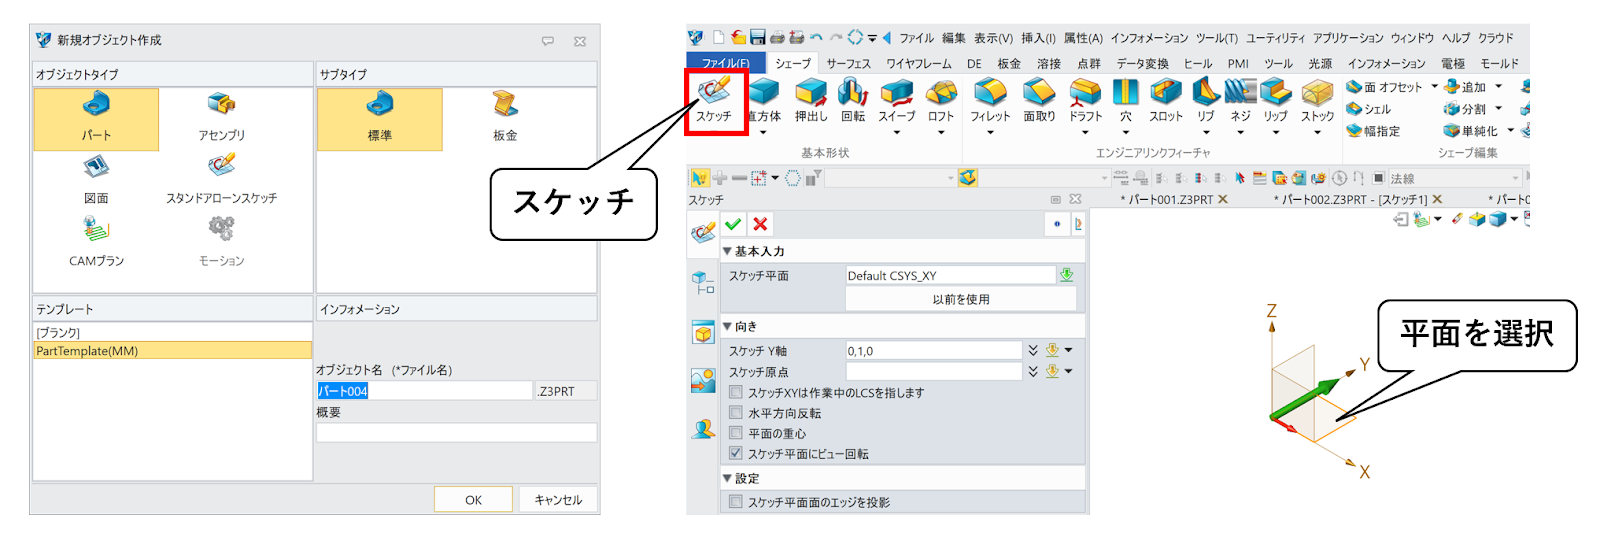The height and width of the screenshot is (537, 1600).
Task: Switch to the ワイヤフレーム ribbon tab
Action: (919, 63)
